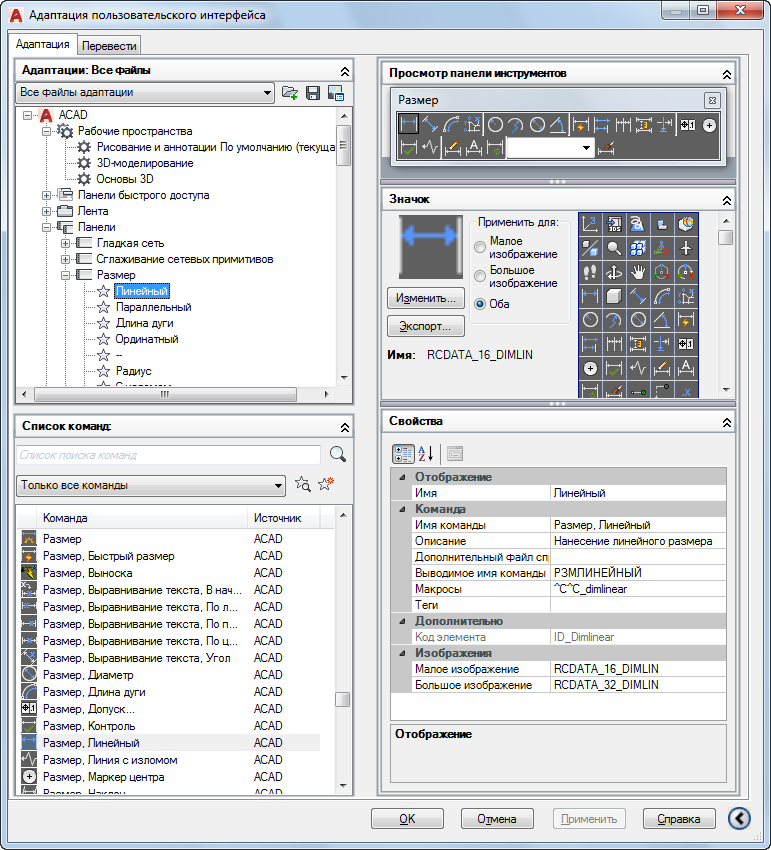Open a customization file with folder icon
Viewport: 771px width, 850px height.
(x=290, y=93)
